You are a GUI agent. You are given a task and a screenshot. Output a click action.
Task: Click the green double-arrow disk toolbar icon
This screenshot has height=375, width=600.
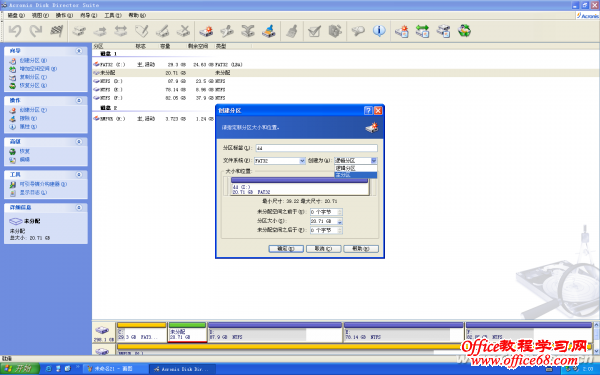coord(422,31)
